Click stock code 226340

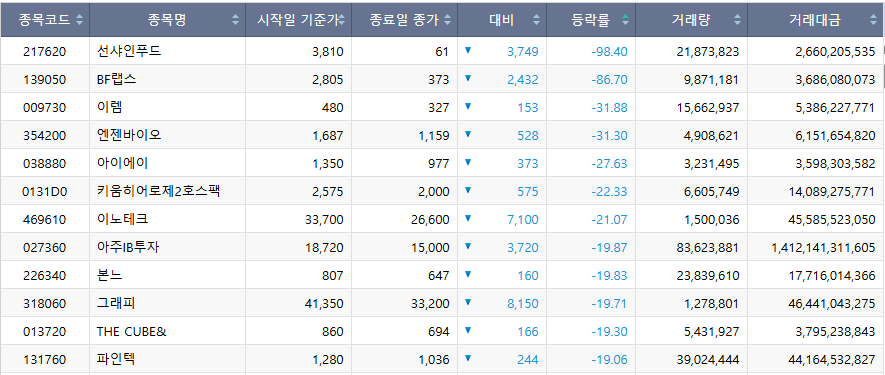coord(45,276)
